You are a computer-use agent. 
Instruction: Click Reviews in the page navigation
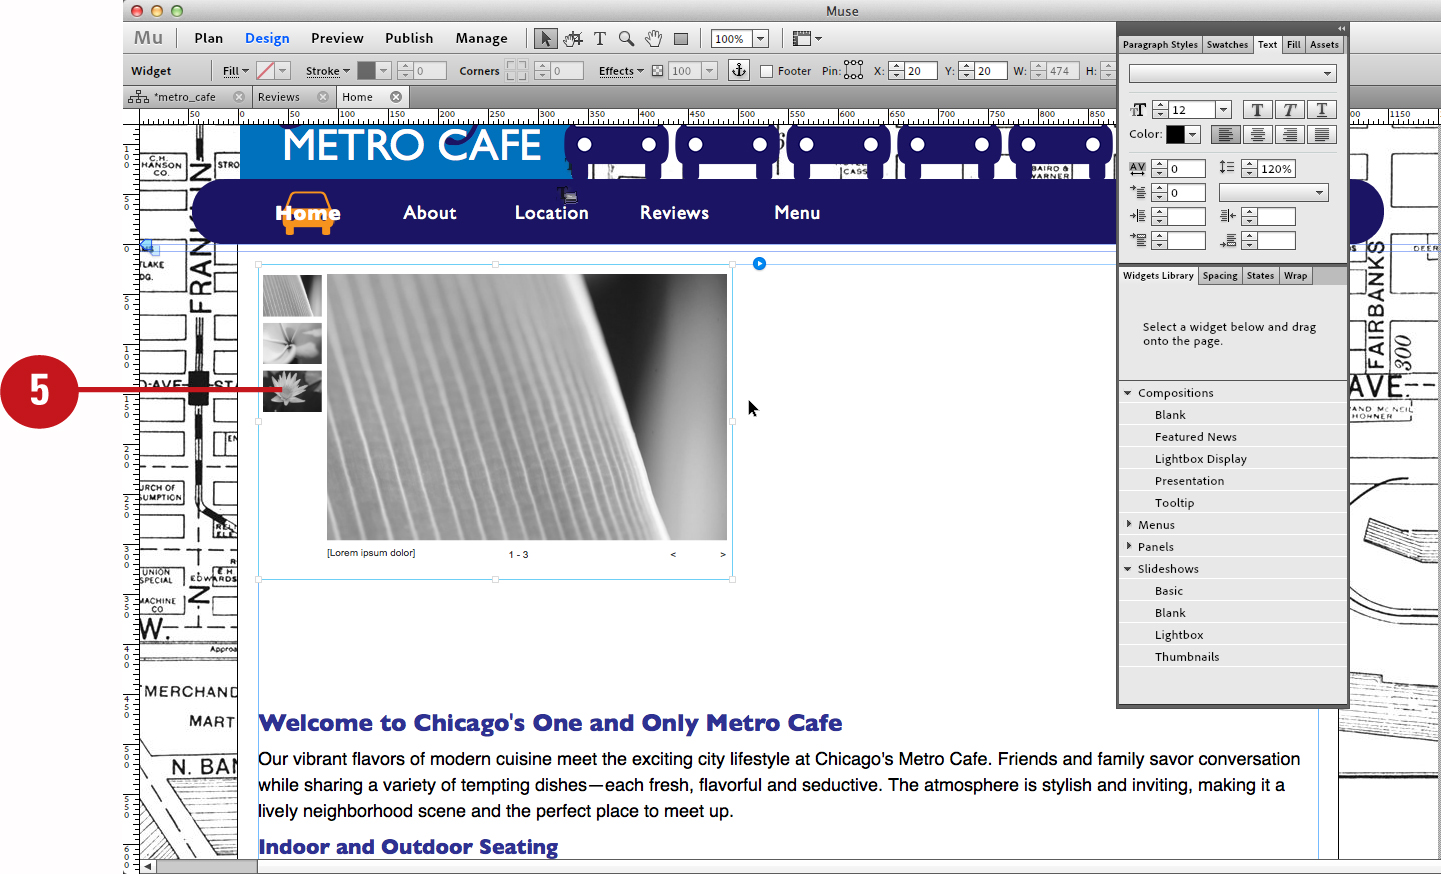tap(675, 213)
